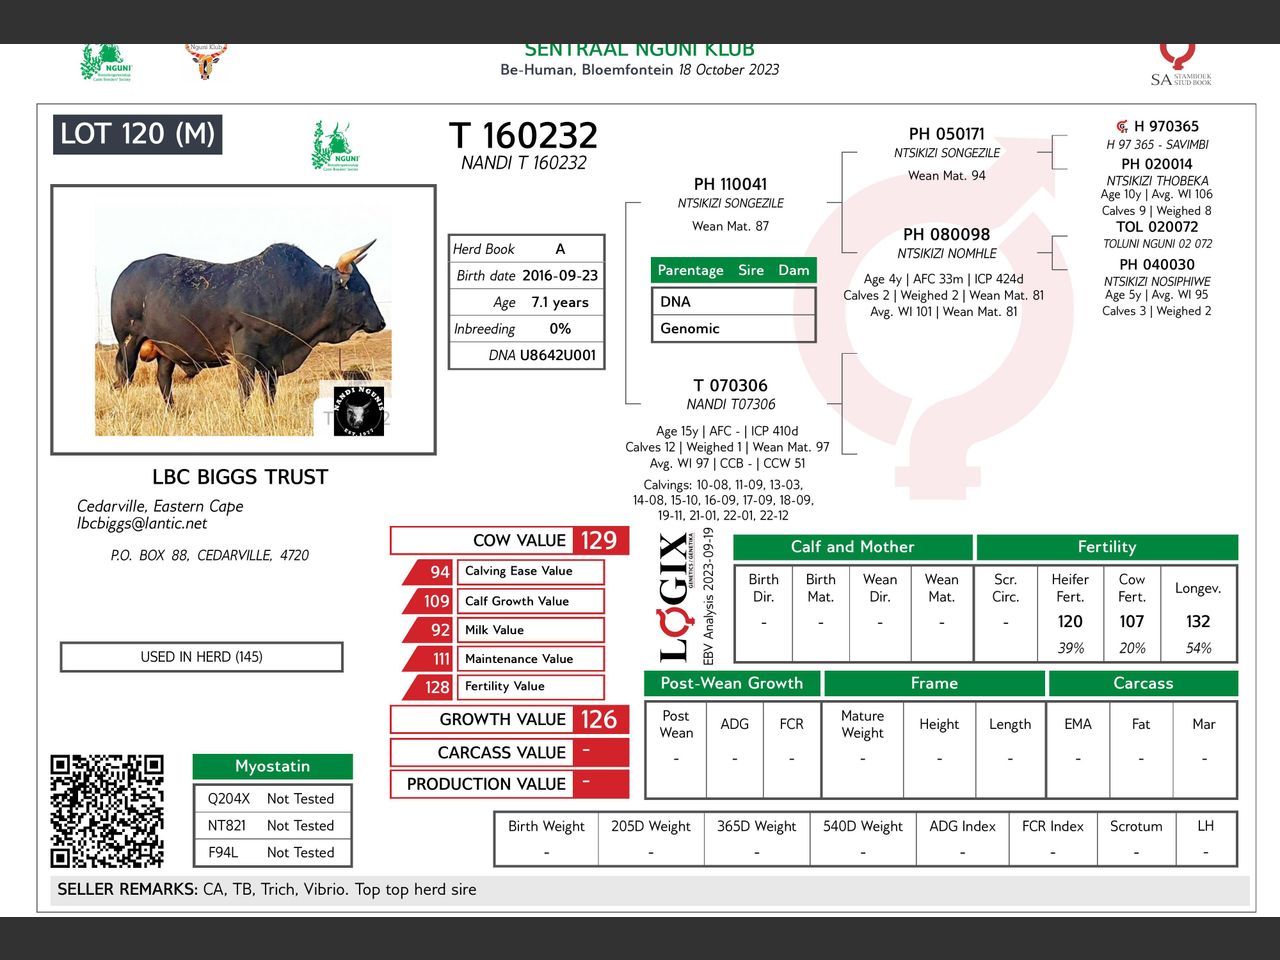Click the QR code image
The height and width of the screenshot is (960, 1280).
click(107, 811)
